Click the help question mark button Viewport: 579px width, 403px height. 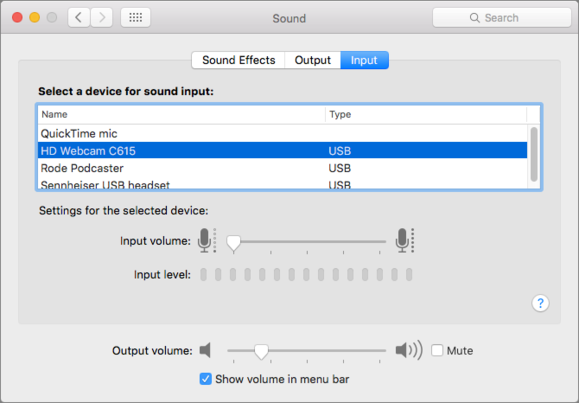click(540, 303)
